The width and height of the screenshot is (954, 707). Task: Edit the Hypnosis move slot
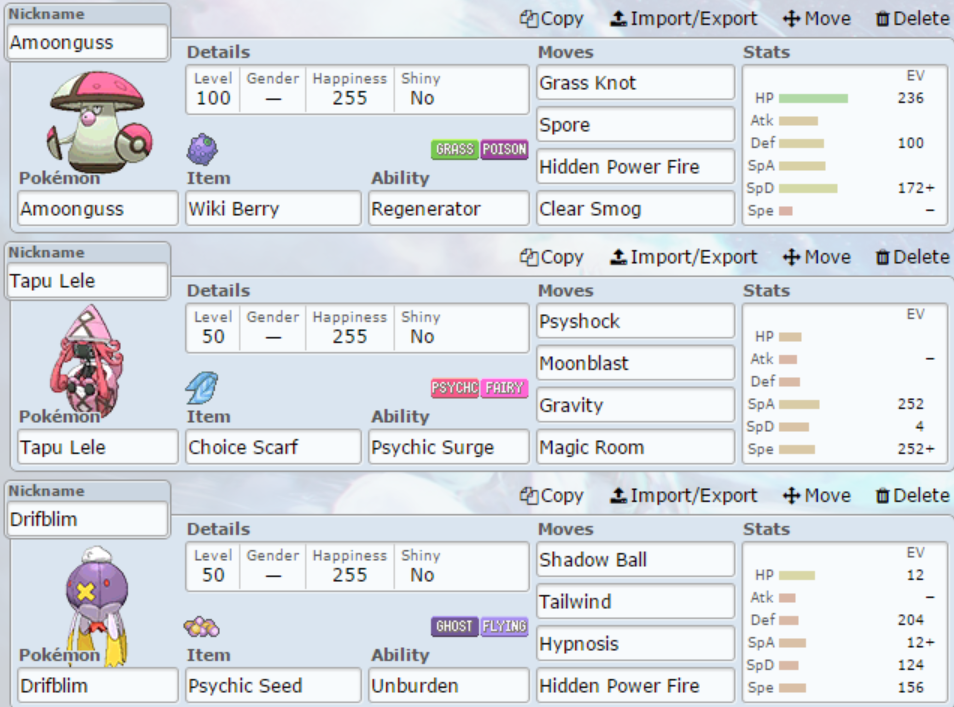click(636, 644)
